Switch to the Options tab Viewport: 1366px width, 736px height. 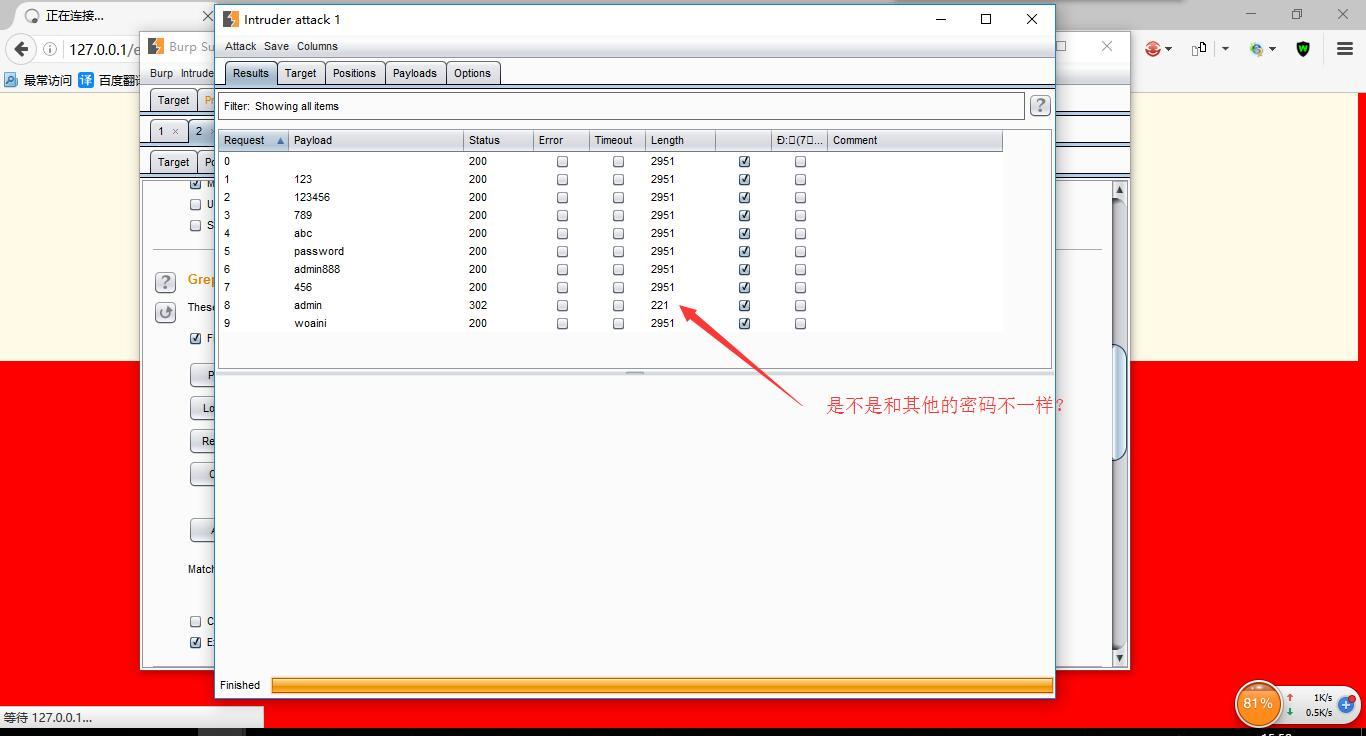click(x=472, y=73)
